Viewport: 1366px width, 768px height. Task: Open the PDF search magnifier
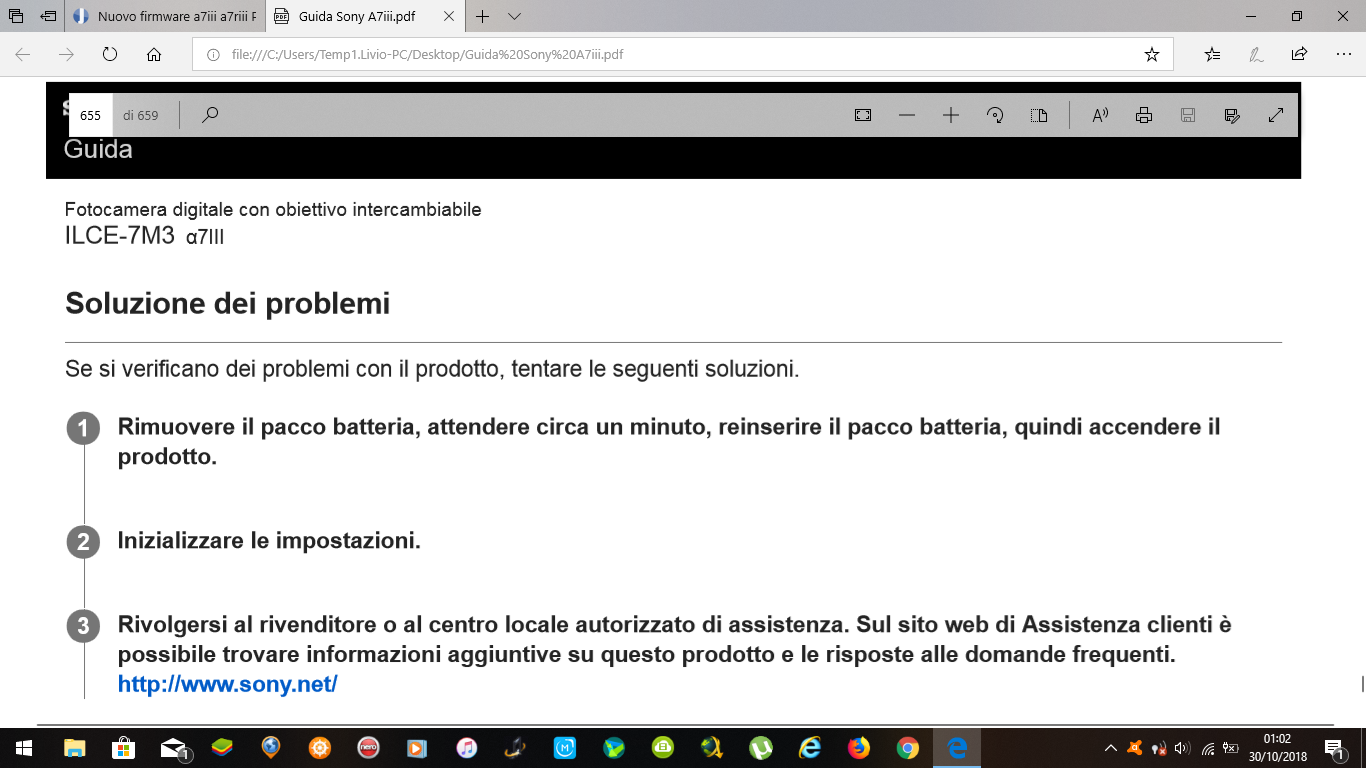point(210,115)
